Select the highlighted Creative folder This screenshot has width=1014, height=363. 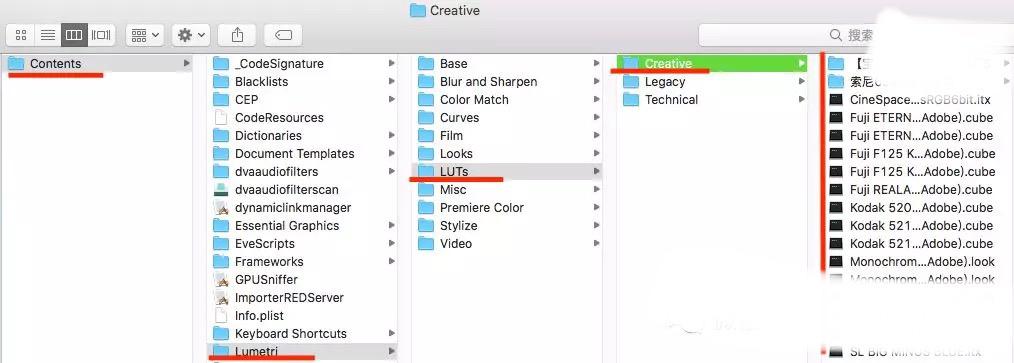click(x=712, y=63)
